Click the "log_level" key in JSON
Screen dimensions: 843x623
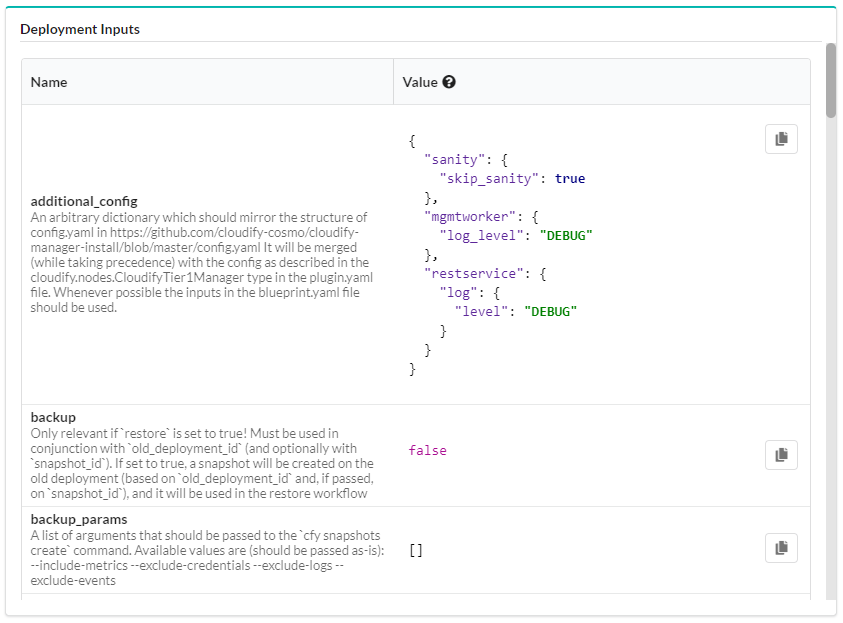click(x=481, y=235)
